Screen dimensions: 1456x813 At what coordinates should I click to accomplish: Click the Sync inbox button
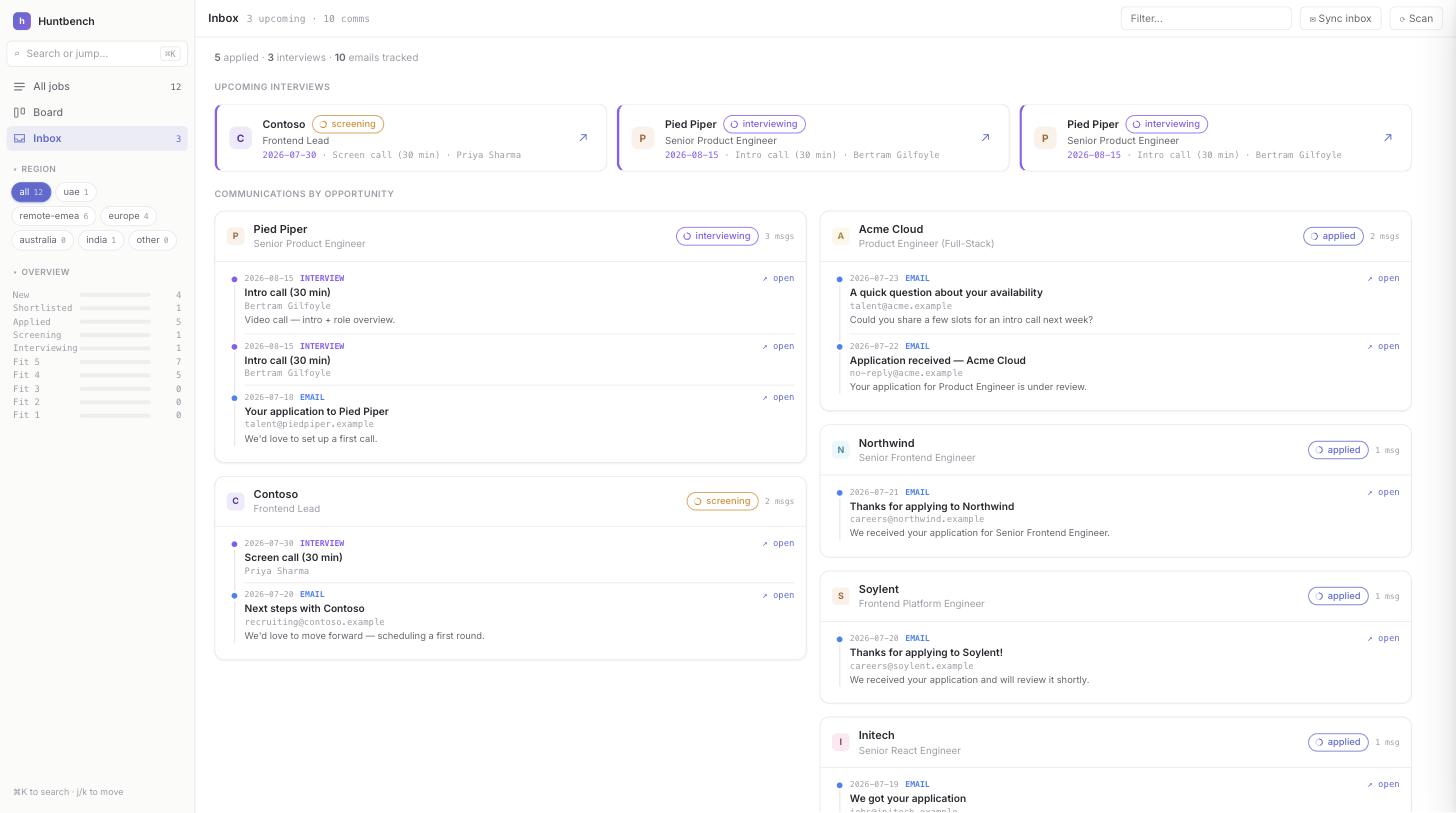(x=1341, y=18)
